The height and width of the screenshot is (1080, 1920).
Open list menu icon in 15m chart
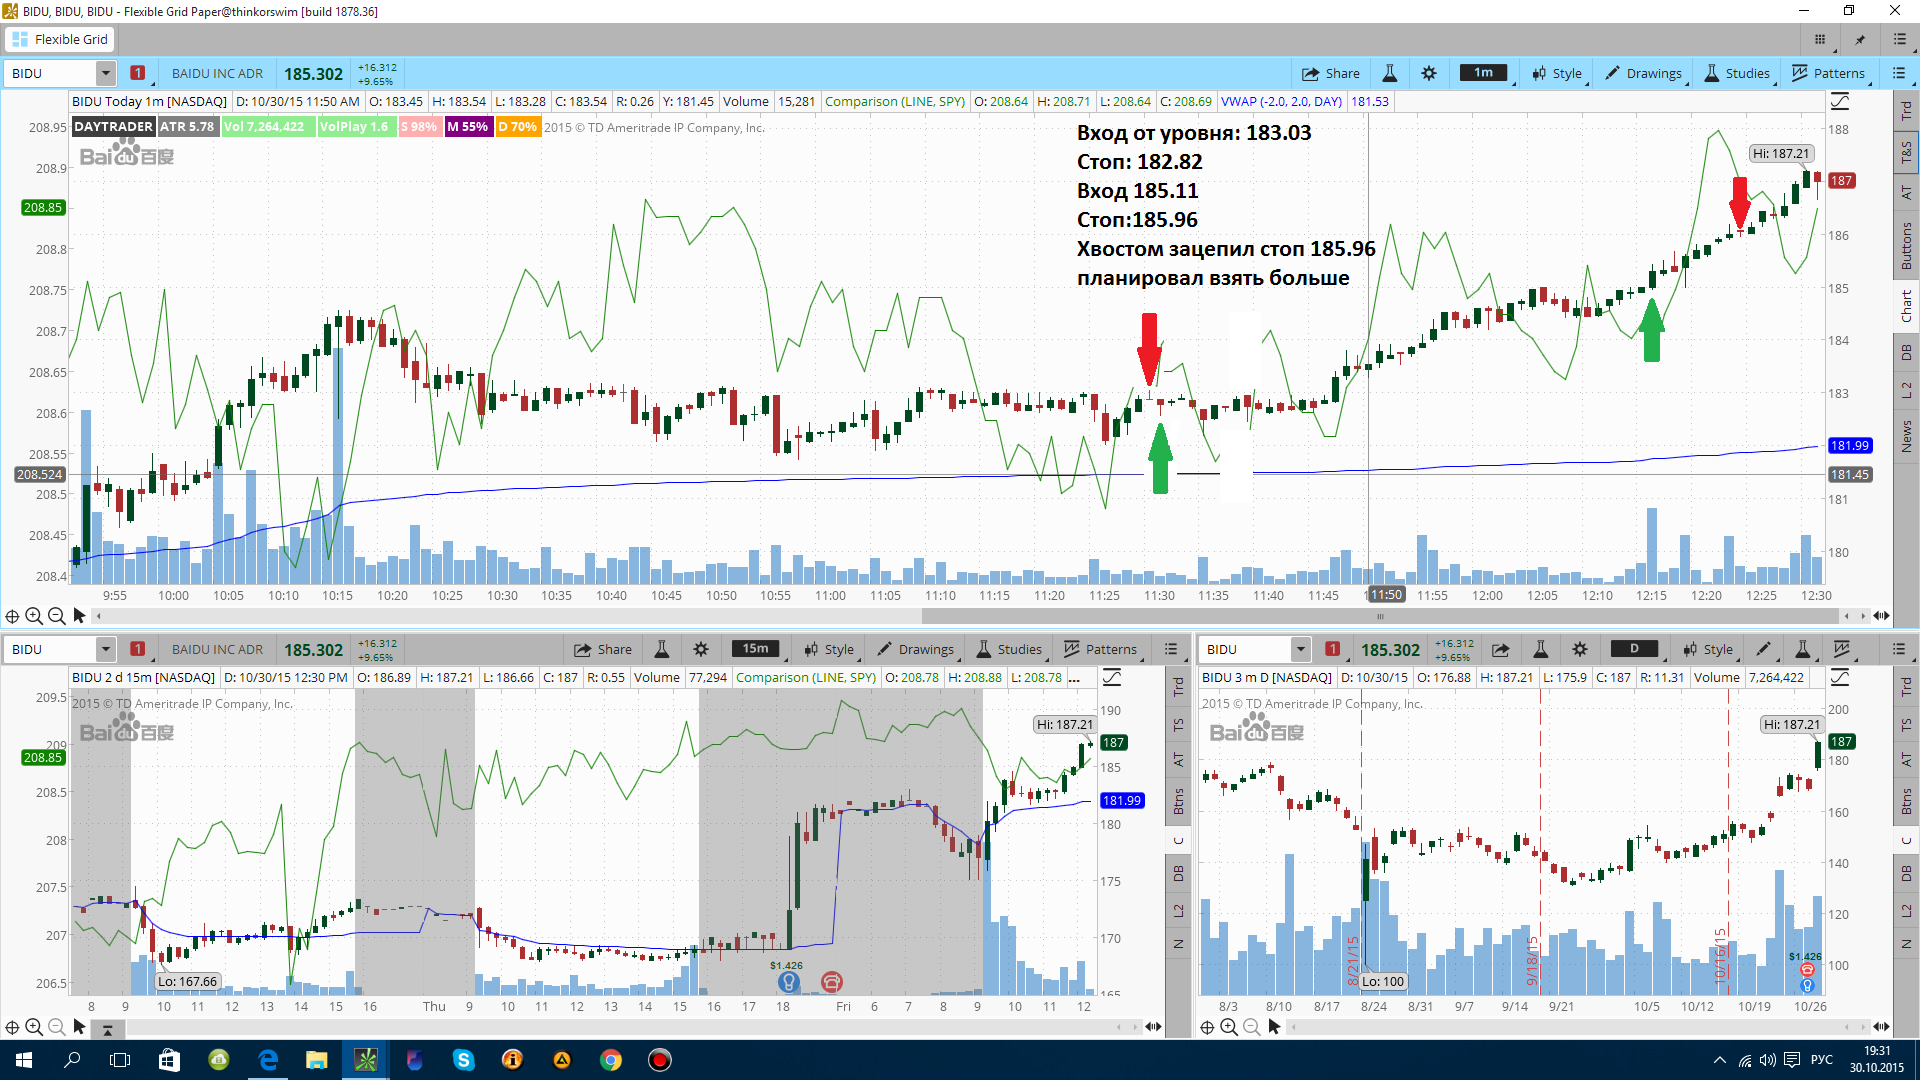coord(1171,649)
